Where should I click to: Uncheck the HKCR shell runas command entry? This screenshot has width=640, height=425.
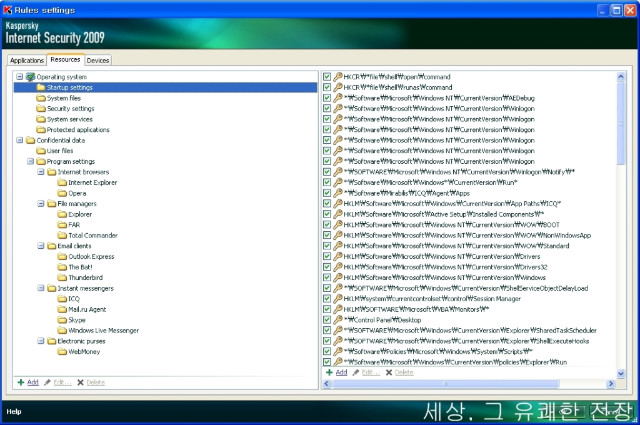[327, 87]
